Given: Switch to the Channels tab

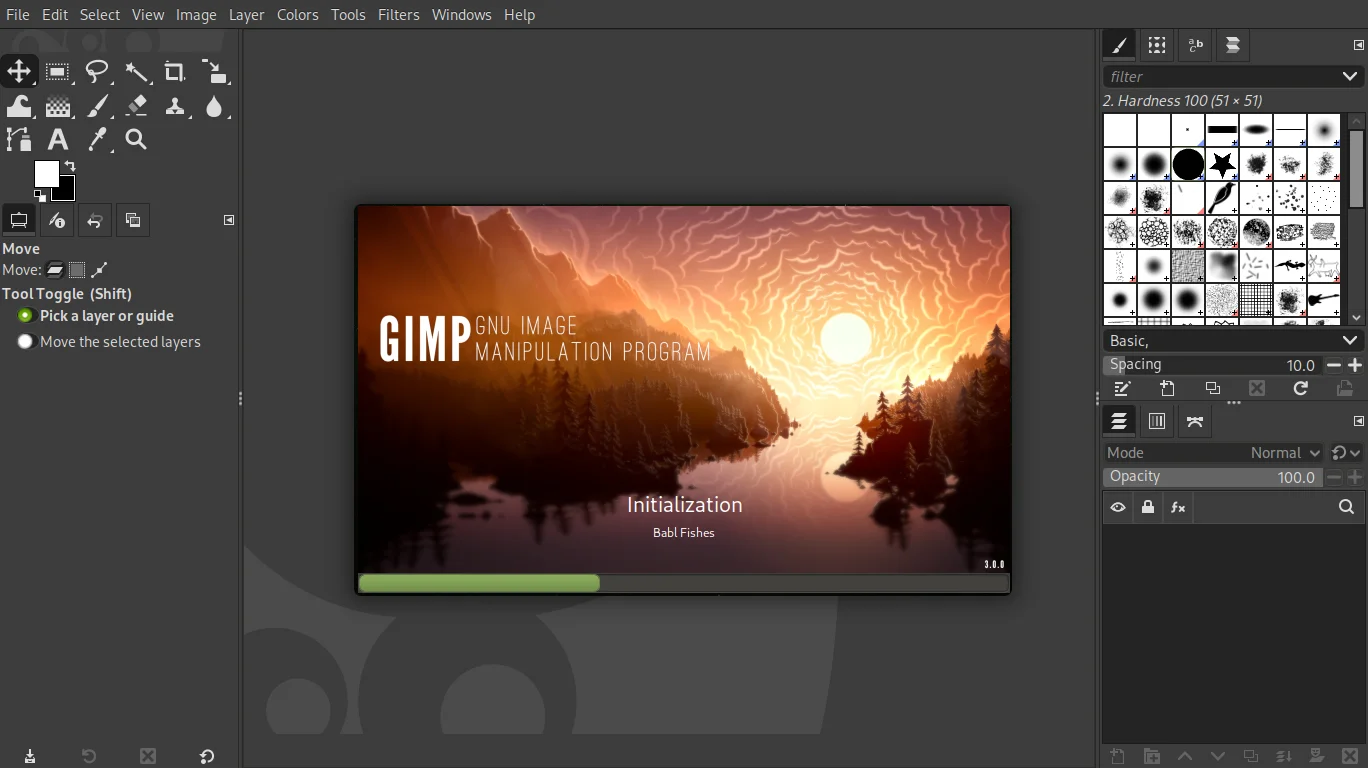Looking at the screenshot, I should pos(1156,421).
